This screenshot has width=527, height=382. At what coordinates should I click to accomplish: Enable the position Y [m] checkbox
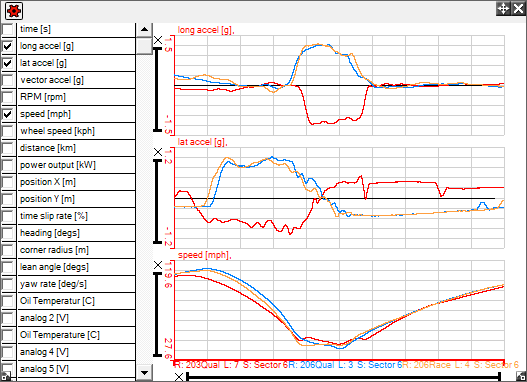pos(7,199)
